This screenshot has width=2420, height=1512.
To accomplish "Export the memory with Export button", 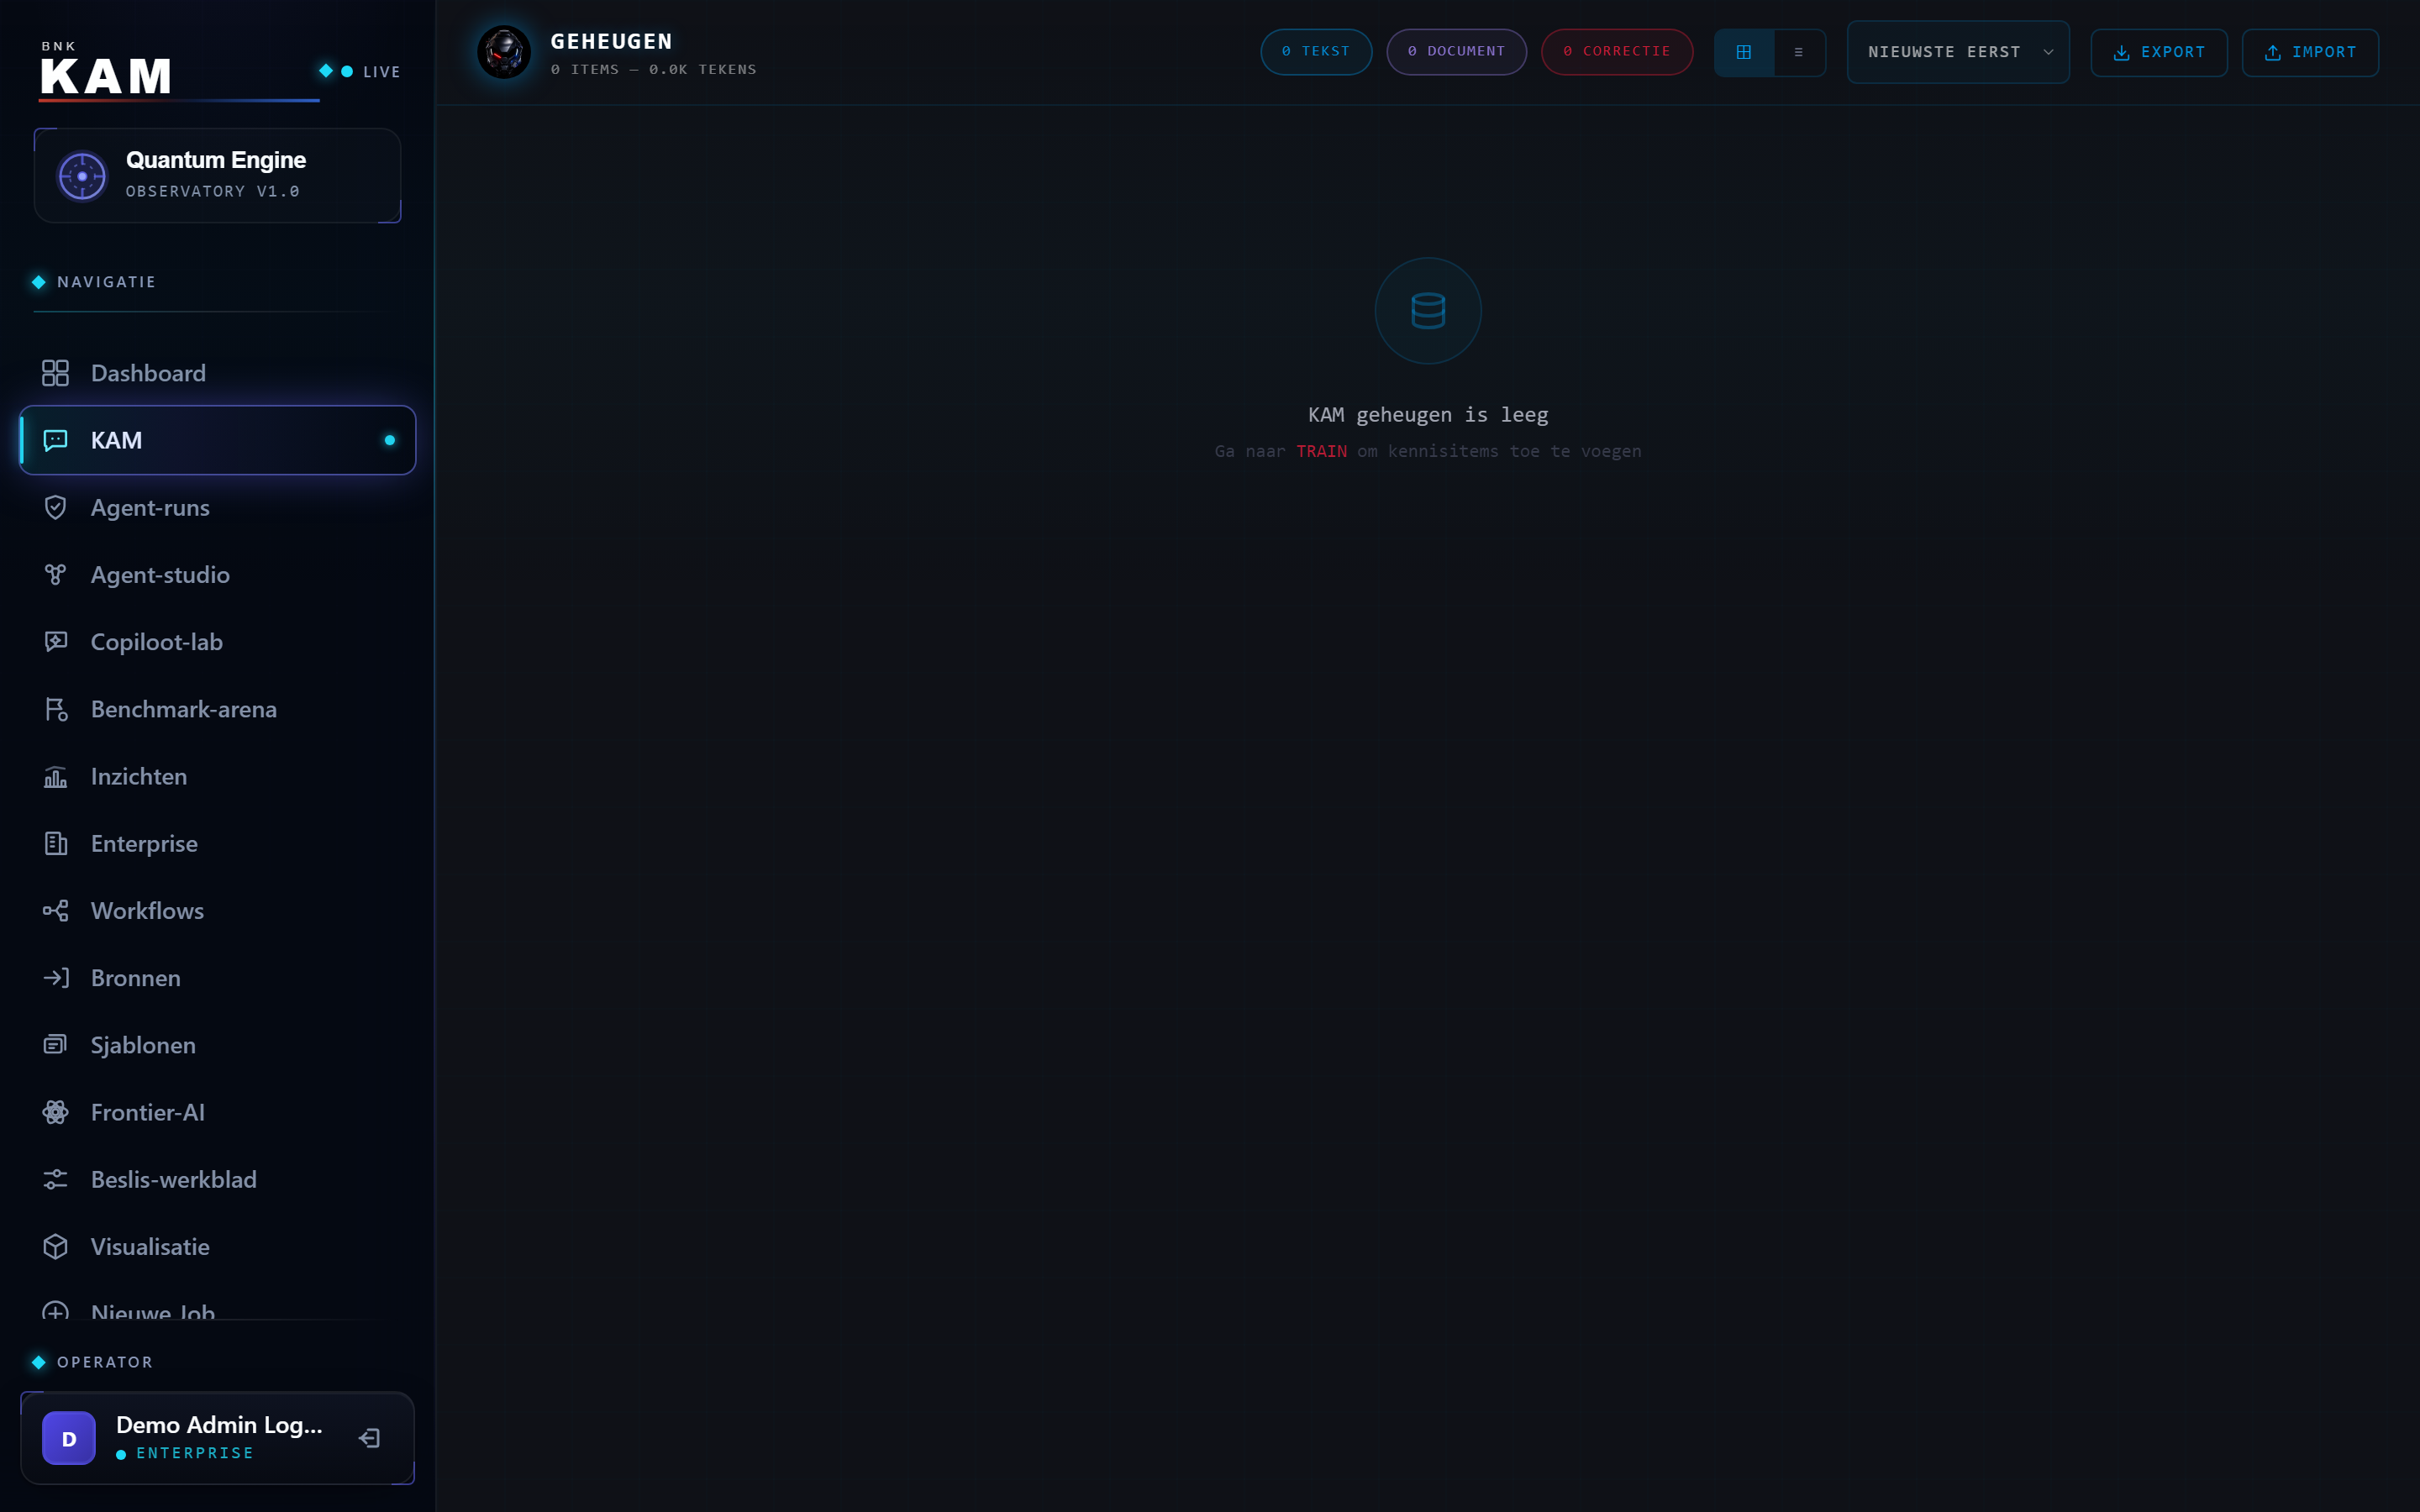I will pos(2158,52).
